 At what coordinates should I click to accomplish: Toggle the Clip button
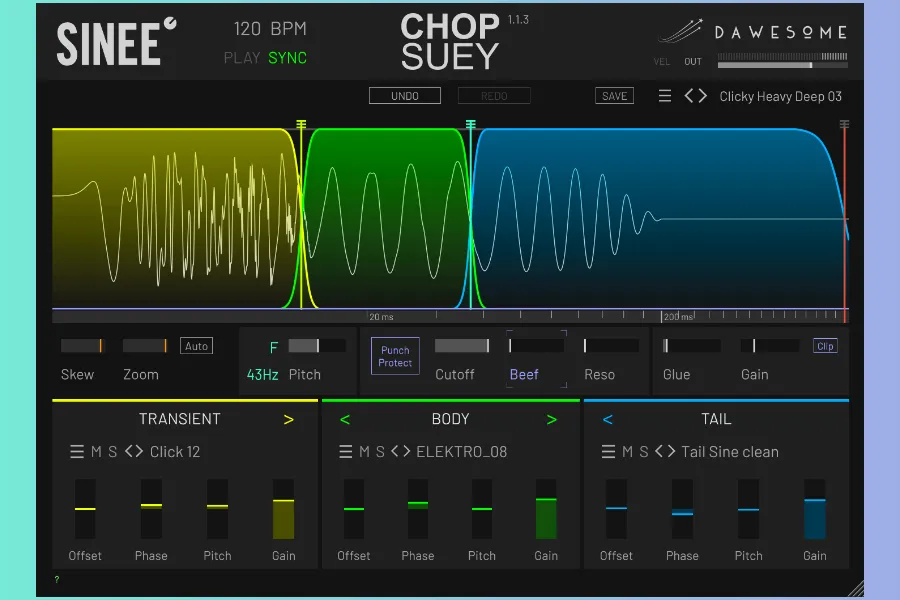click(x=825, y=346)
